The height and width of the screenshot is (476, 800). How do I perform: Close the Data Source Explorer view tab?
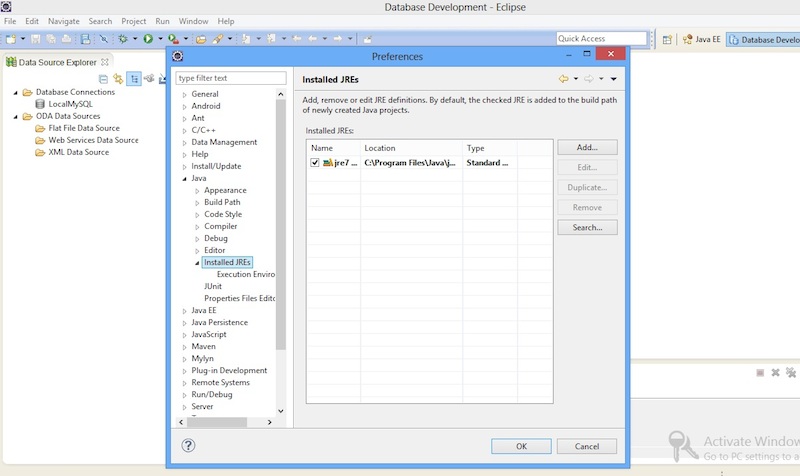pyautogui.click(x=105, y=62)
